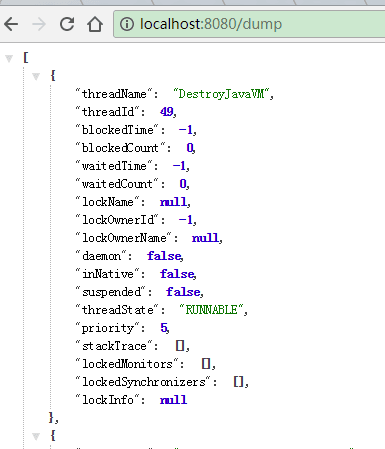Click the lockName null value
The height and width of the screenshot is (449, 385).
coord(173,202)
